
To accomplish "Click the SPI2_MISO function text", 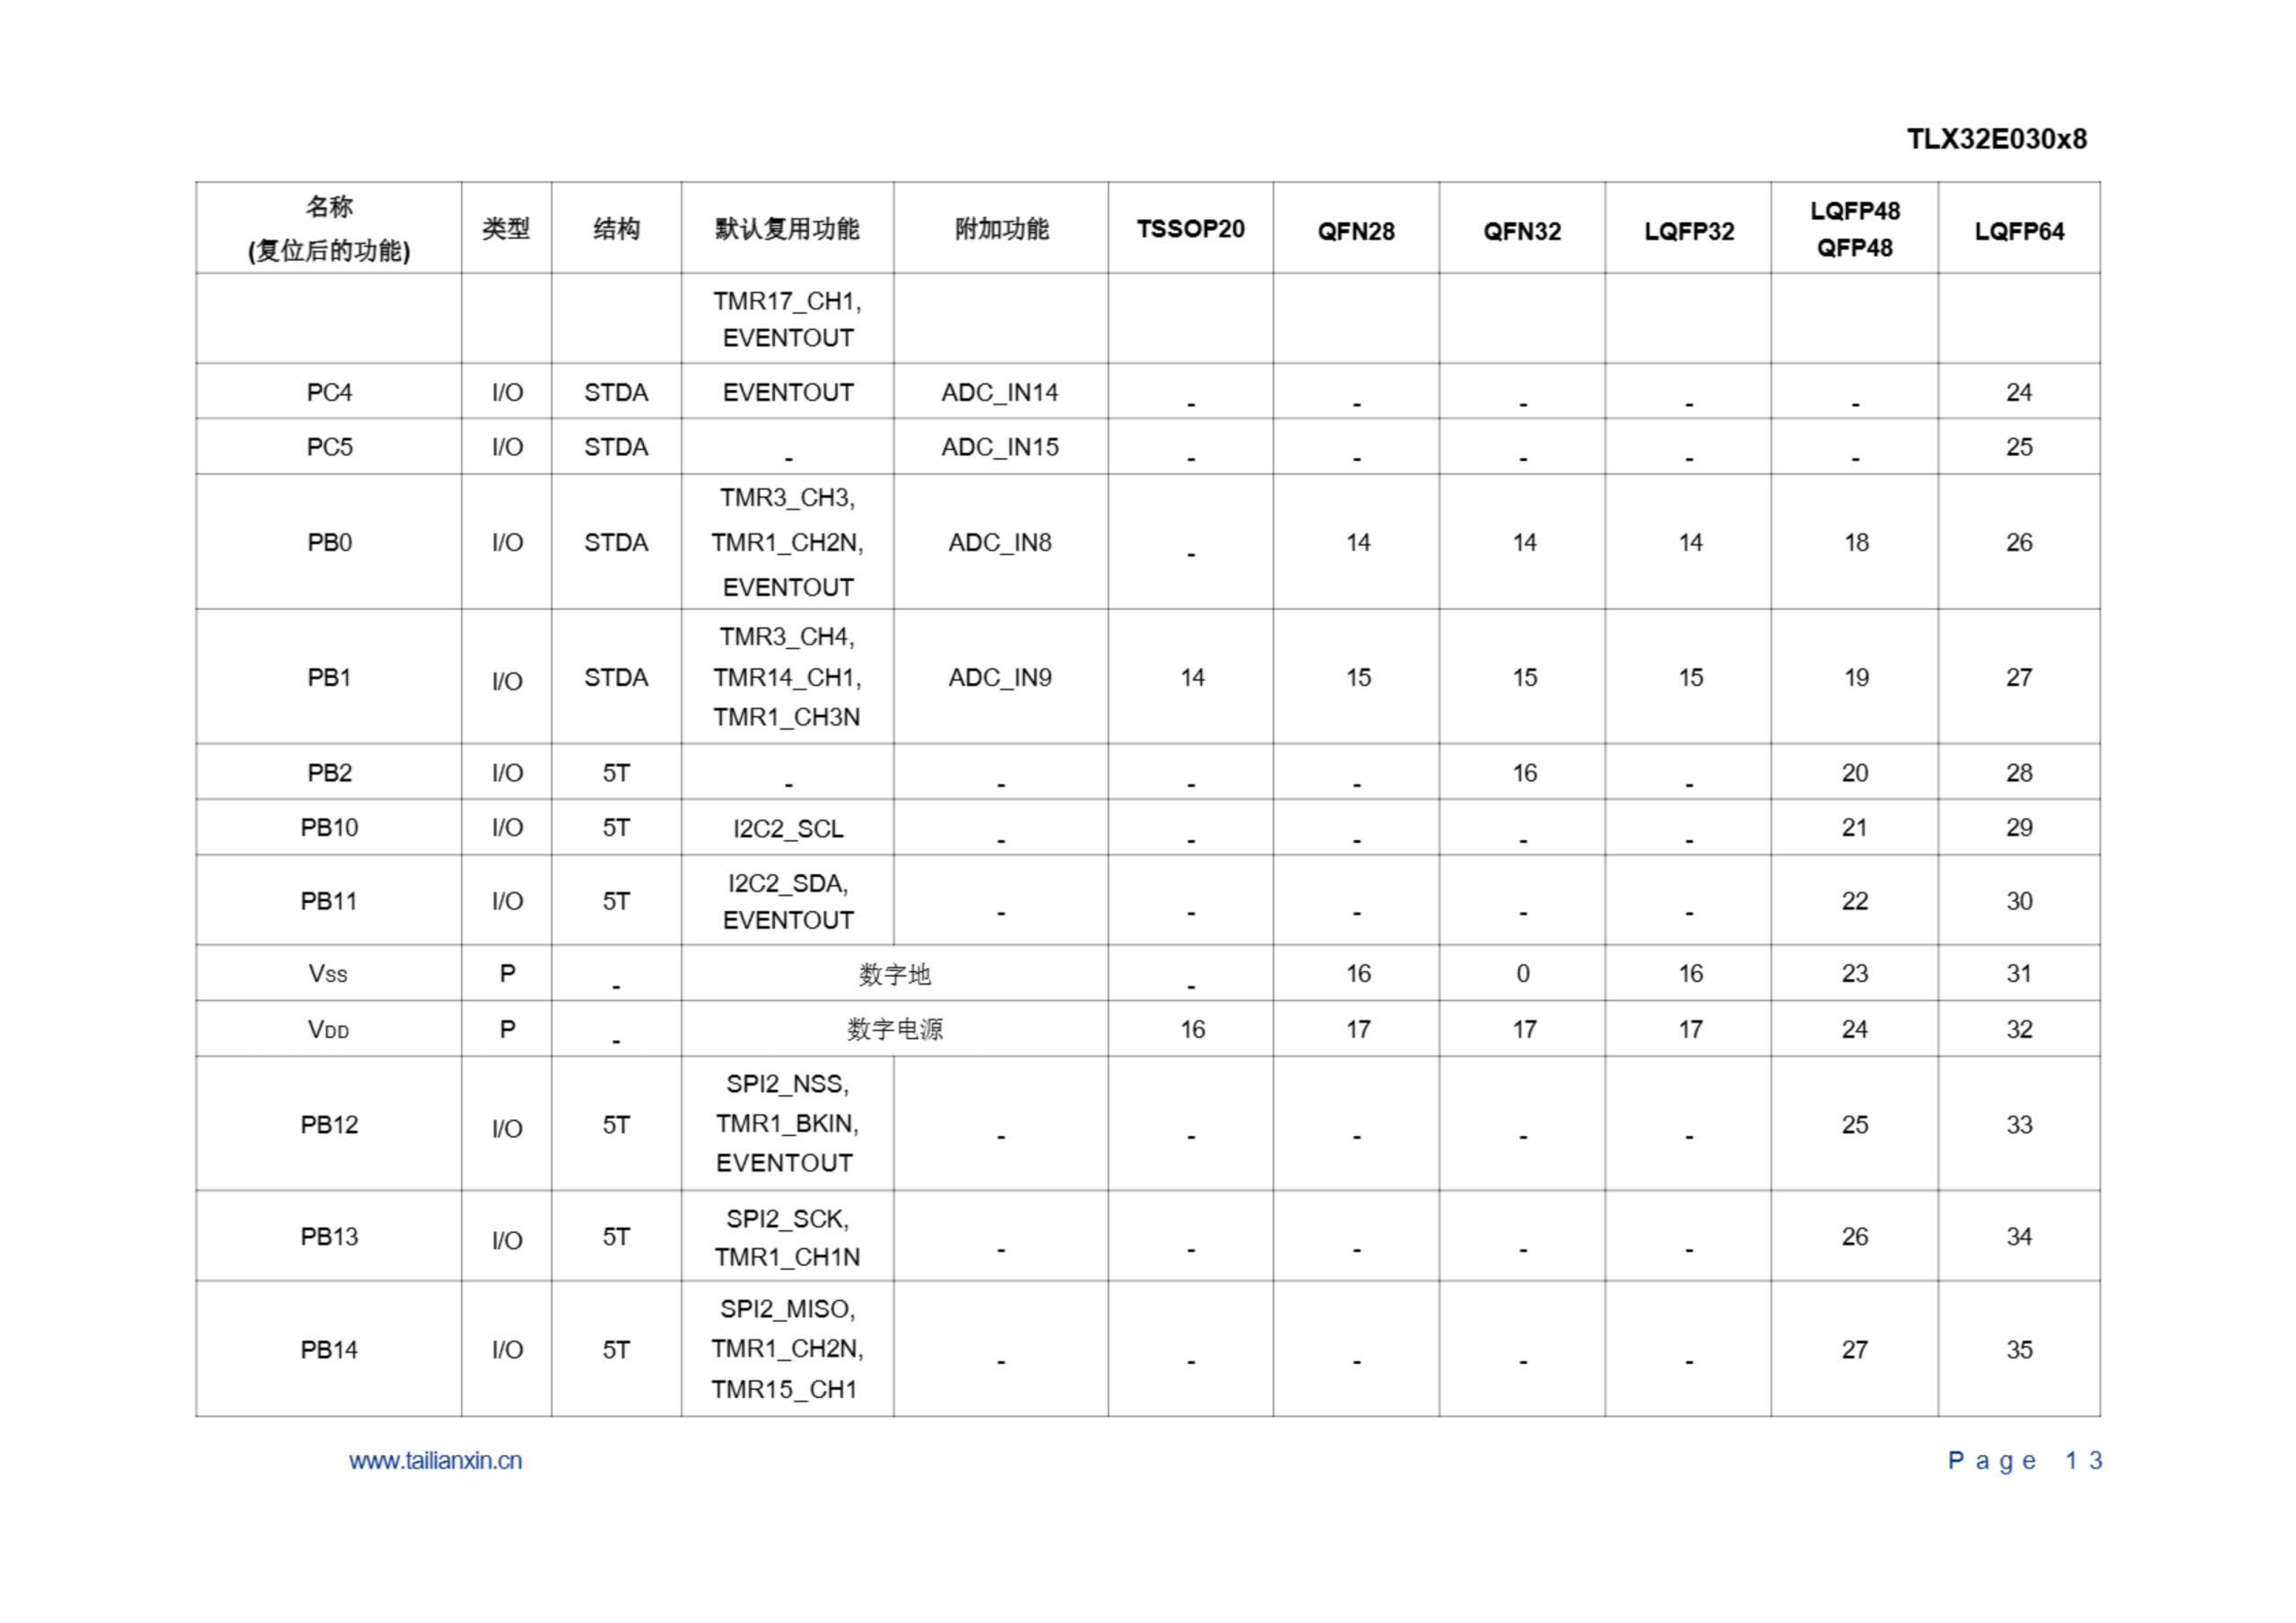I will [787, 1309].
